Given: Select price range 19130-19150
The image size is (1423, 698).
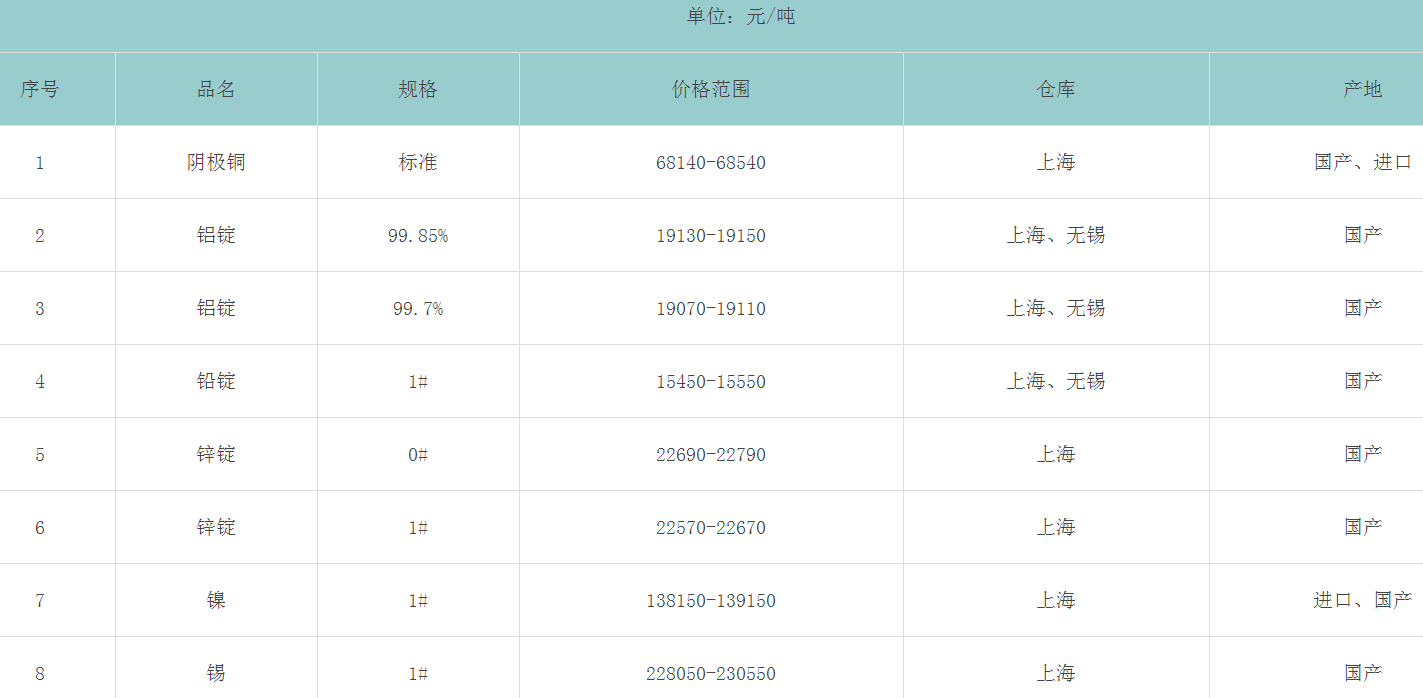Looking at the screenshot, I should click(x=711, y=236).
